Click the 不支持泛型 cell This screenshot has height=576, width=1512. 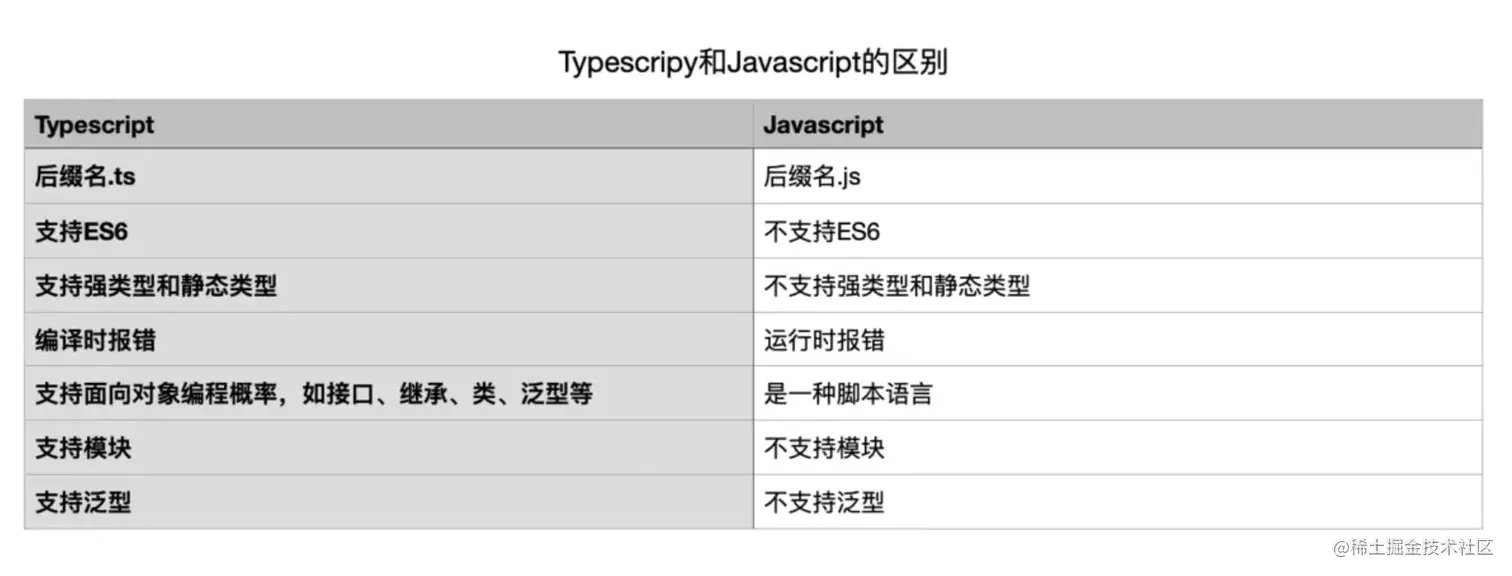[1118, 501]
